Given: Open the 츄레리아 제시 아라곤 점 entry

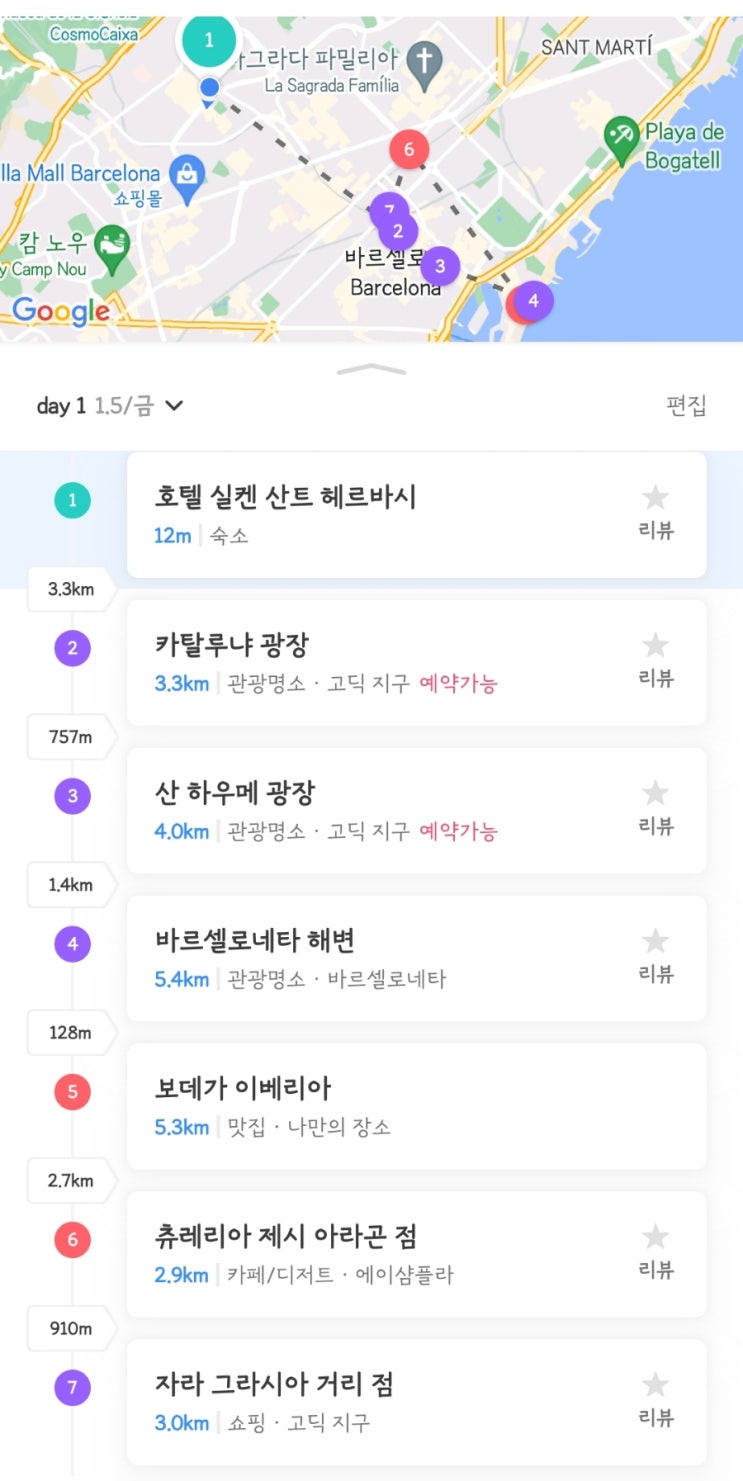Looking at the screenshot, I should tap(417, 1255).
